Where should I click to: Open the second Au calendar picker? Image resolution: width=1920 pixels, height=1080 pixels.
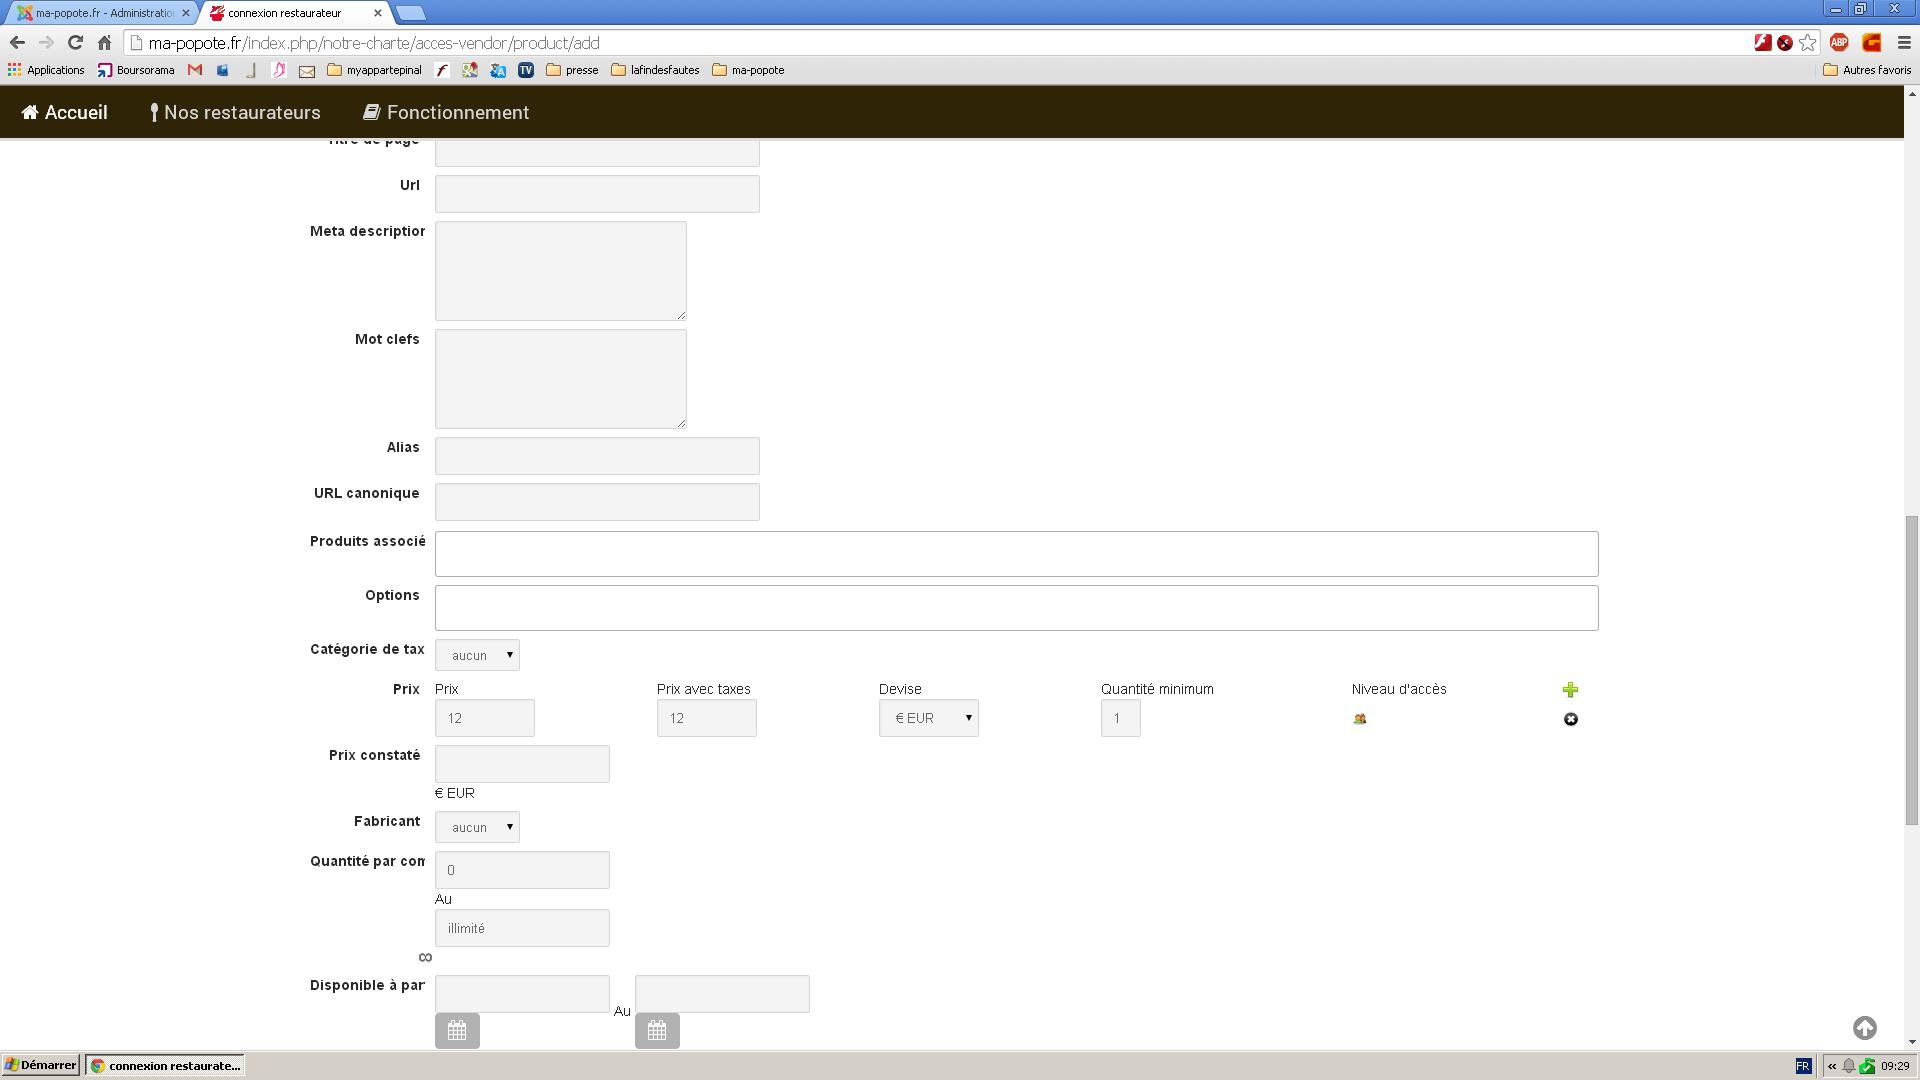click(x=657, y=1030)
